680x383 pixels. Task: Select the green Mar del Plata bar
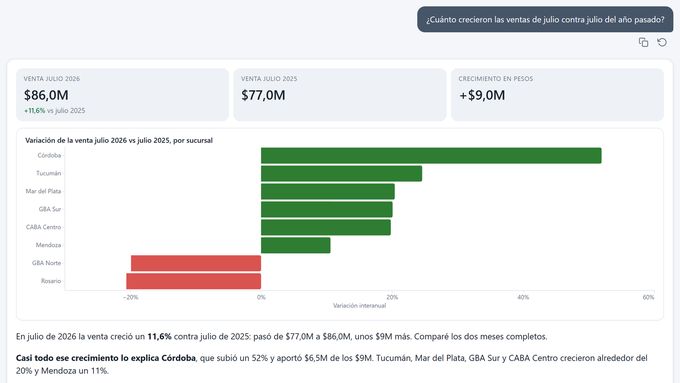click(328, 191)
